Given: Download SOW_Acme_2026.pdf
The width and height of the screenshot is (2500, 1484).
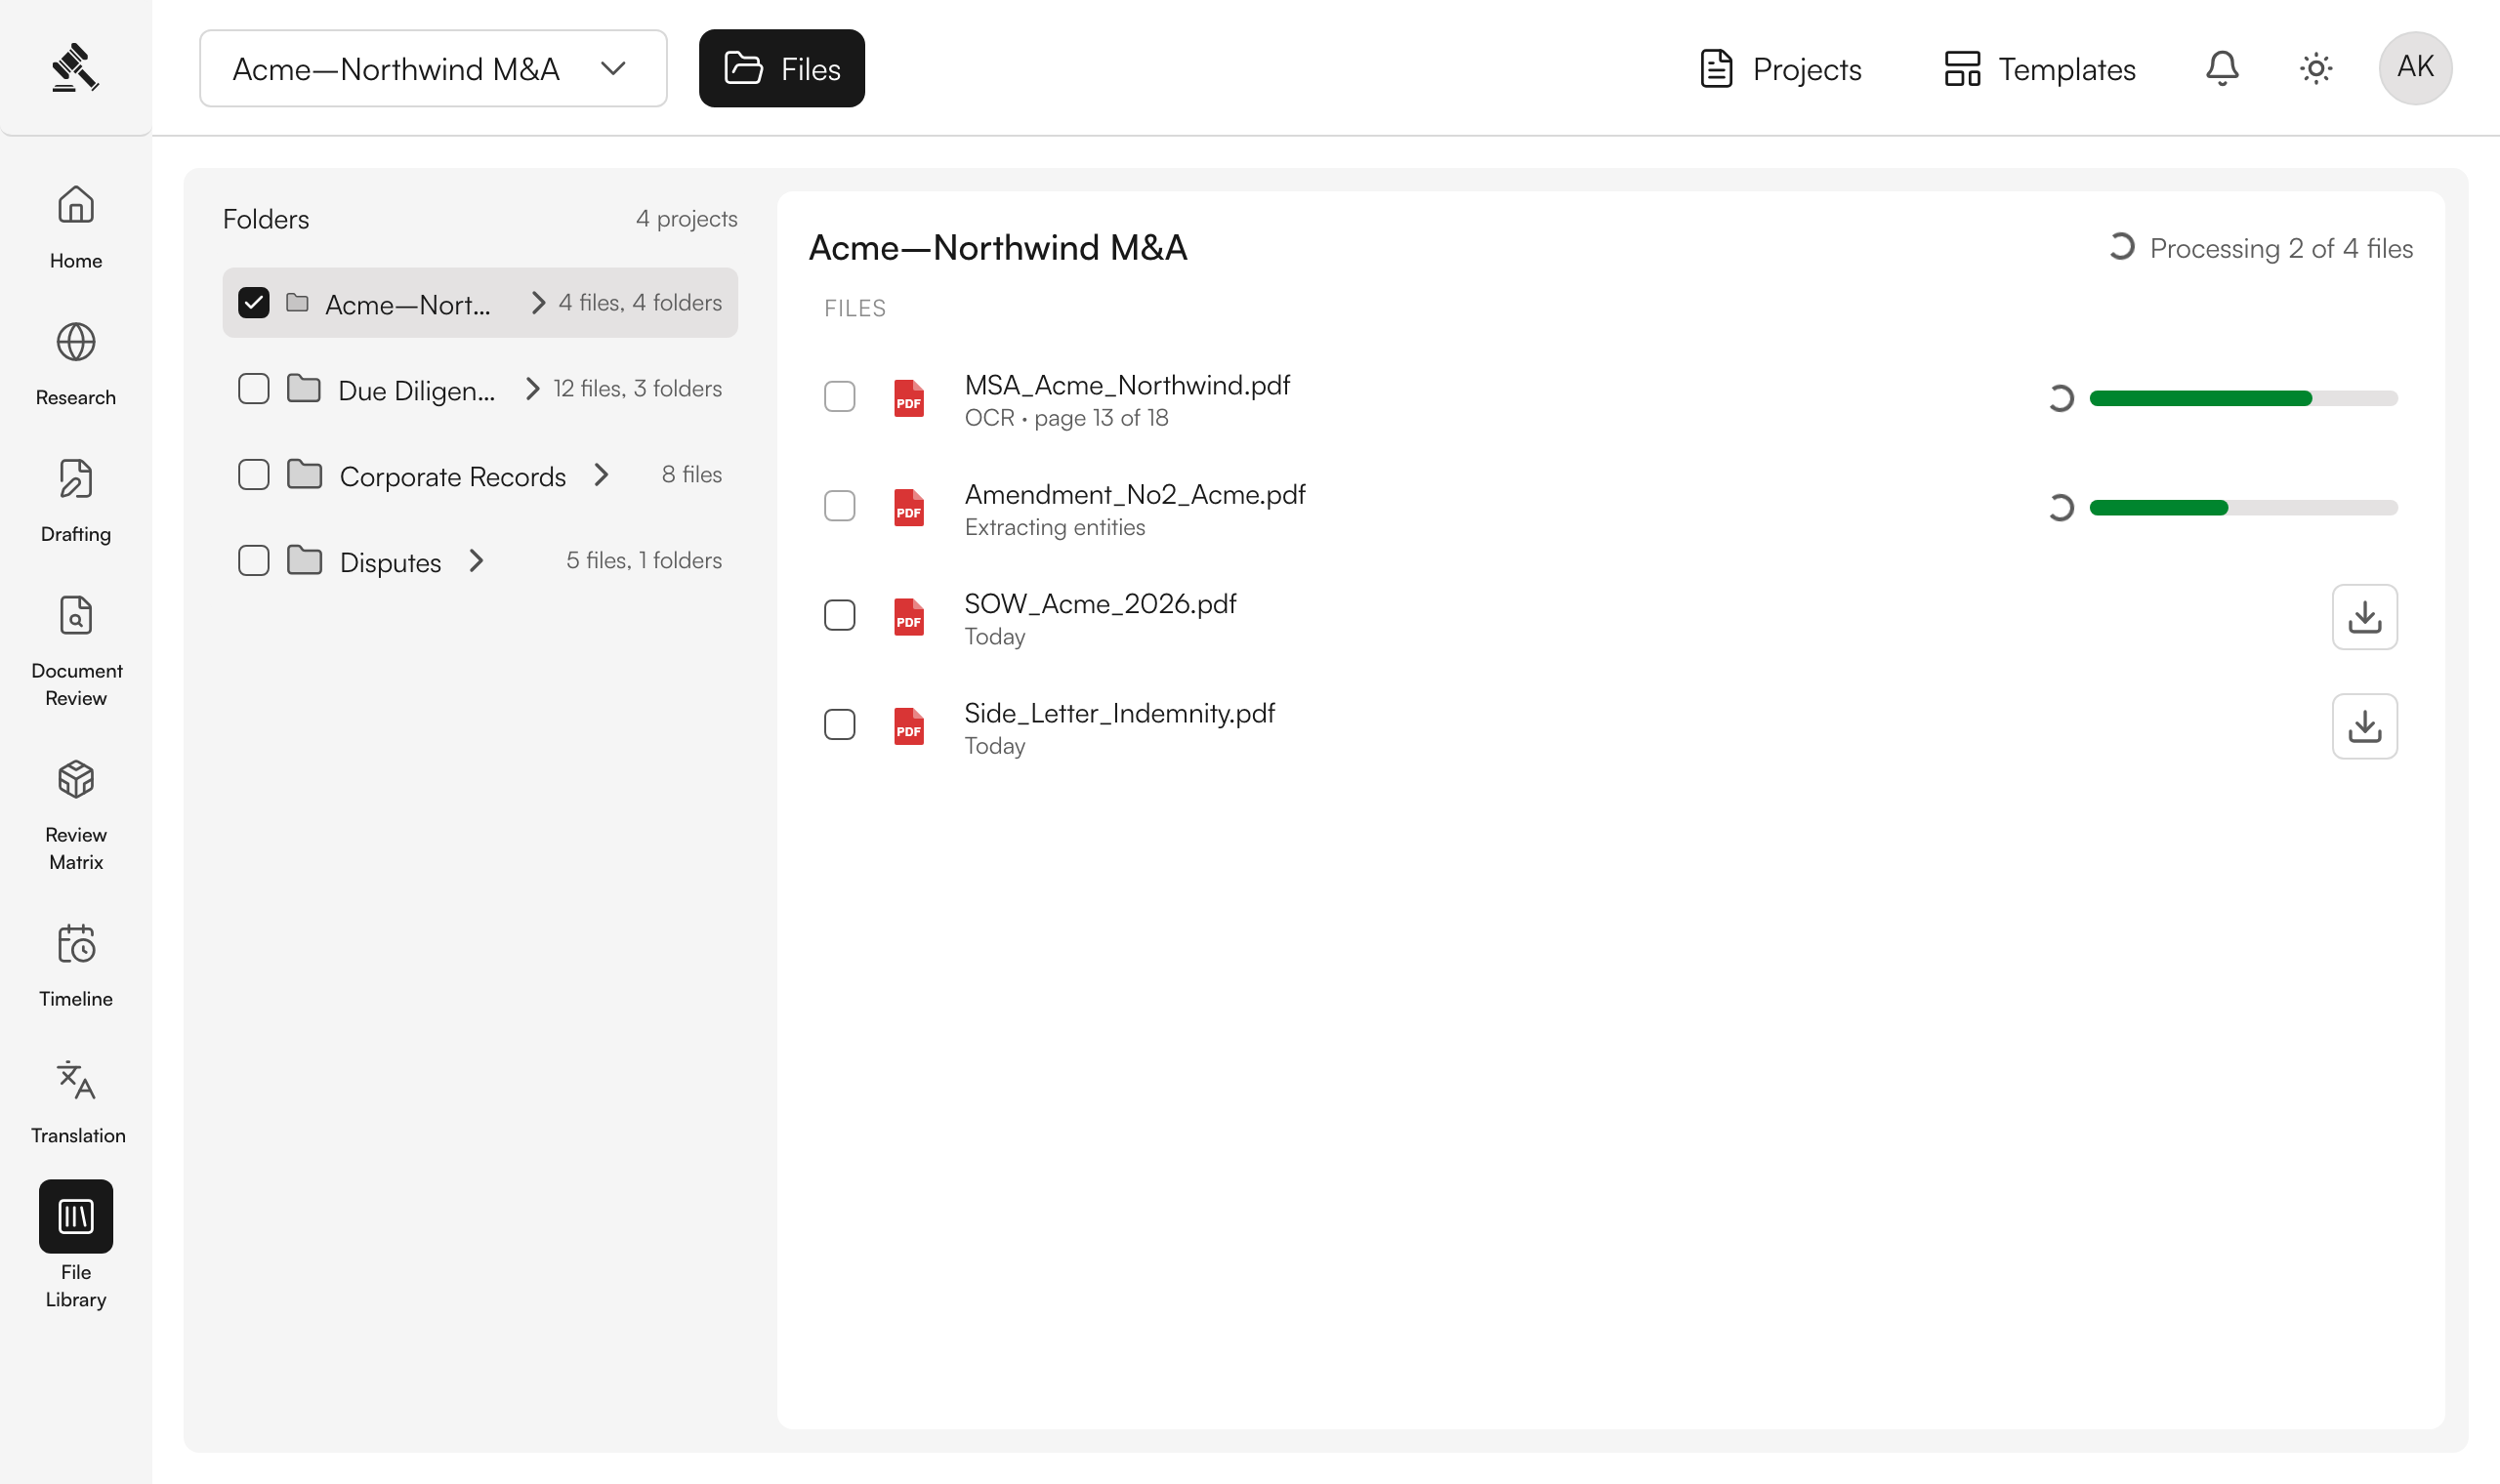Looking at the screenshot, I should (x=2365, y=617).
